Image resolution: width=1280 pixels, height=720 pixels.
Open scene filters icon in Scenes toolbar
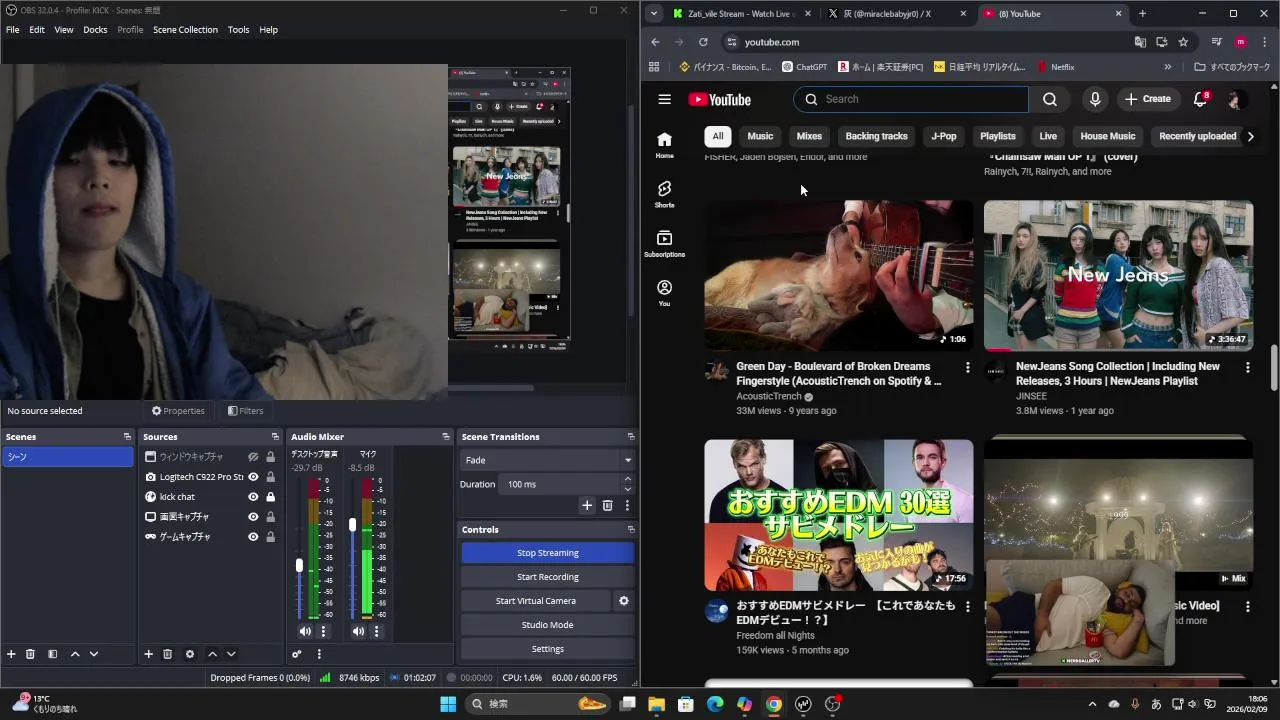click(x=52, y=654)
